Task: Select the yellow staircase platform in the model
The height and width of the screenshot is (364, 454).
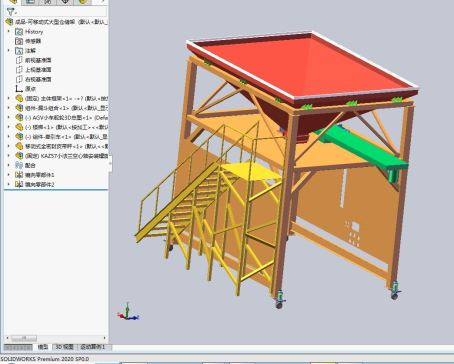Action: pyautogui.click(x=252, y=171)
